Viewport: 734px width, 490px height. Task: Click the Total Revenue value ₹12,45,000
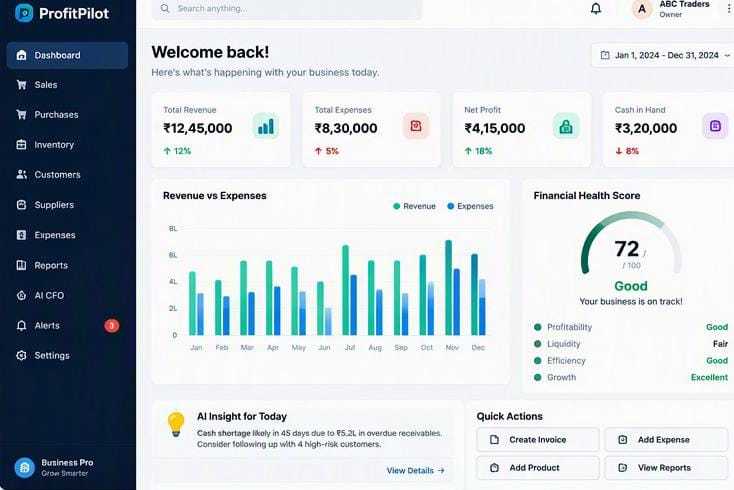198,128
